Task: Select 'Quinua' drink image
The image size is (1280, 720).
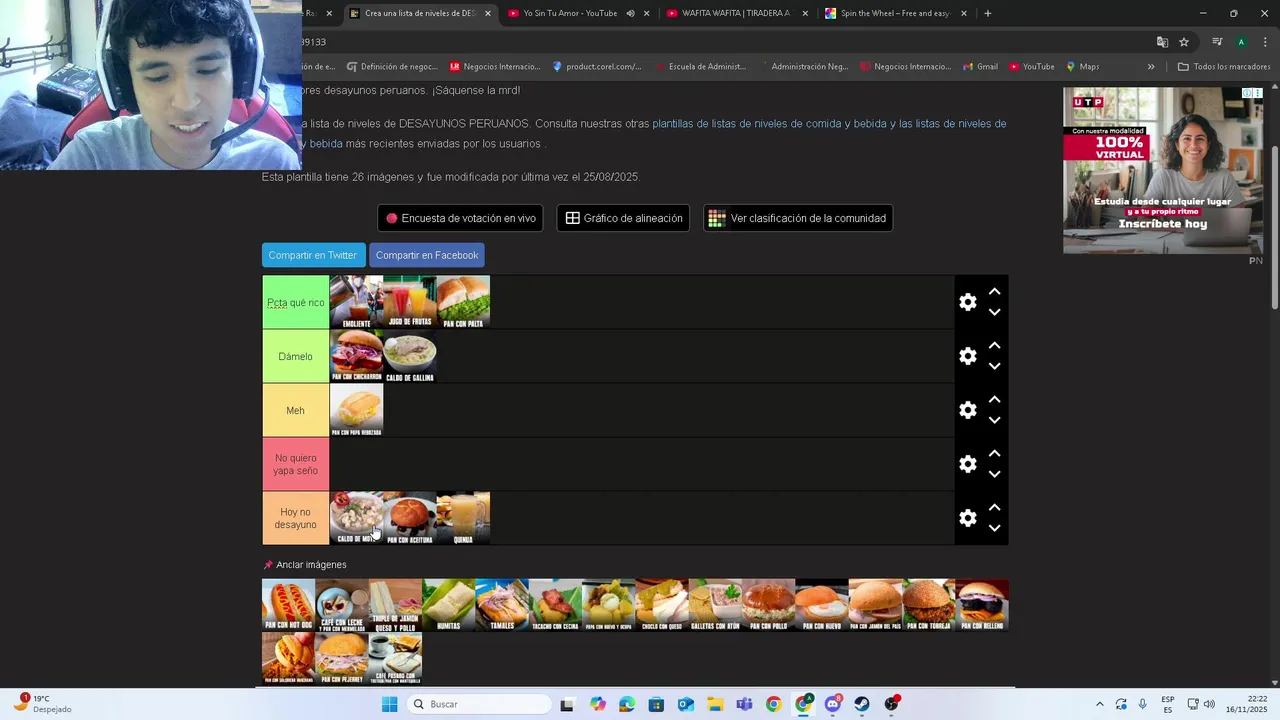Action: [463, 518]
